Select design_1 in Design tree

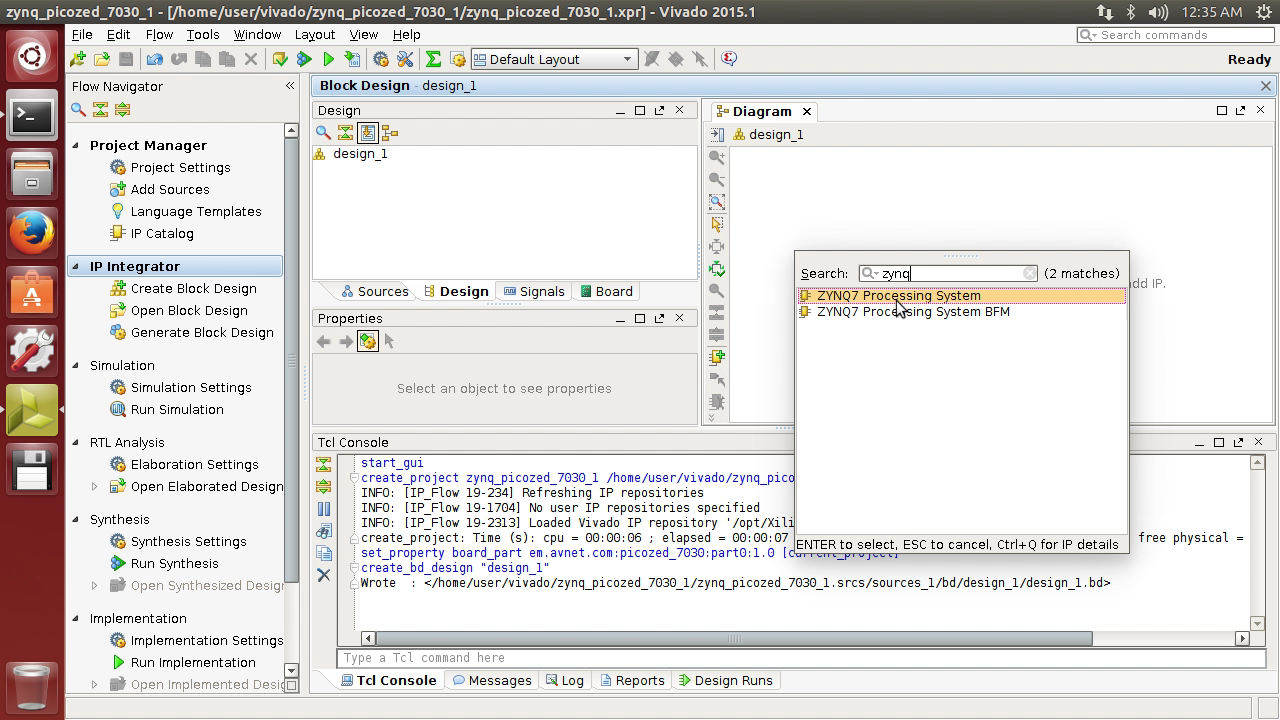coord(360,153)
